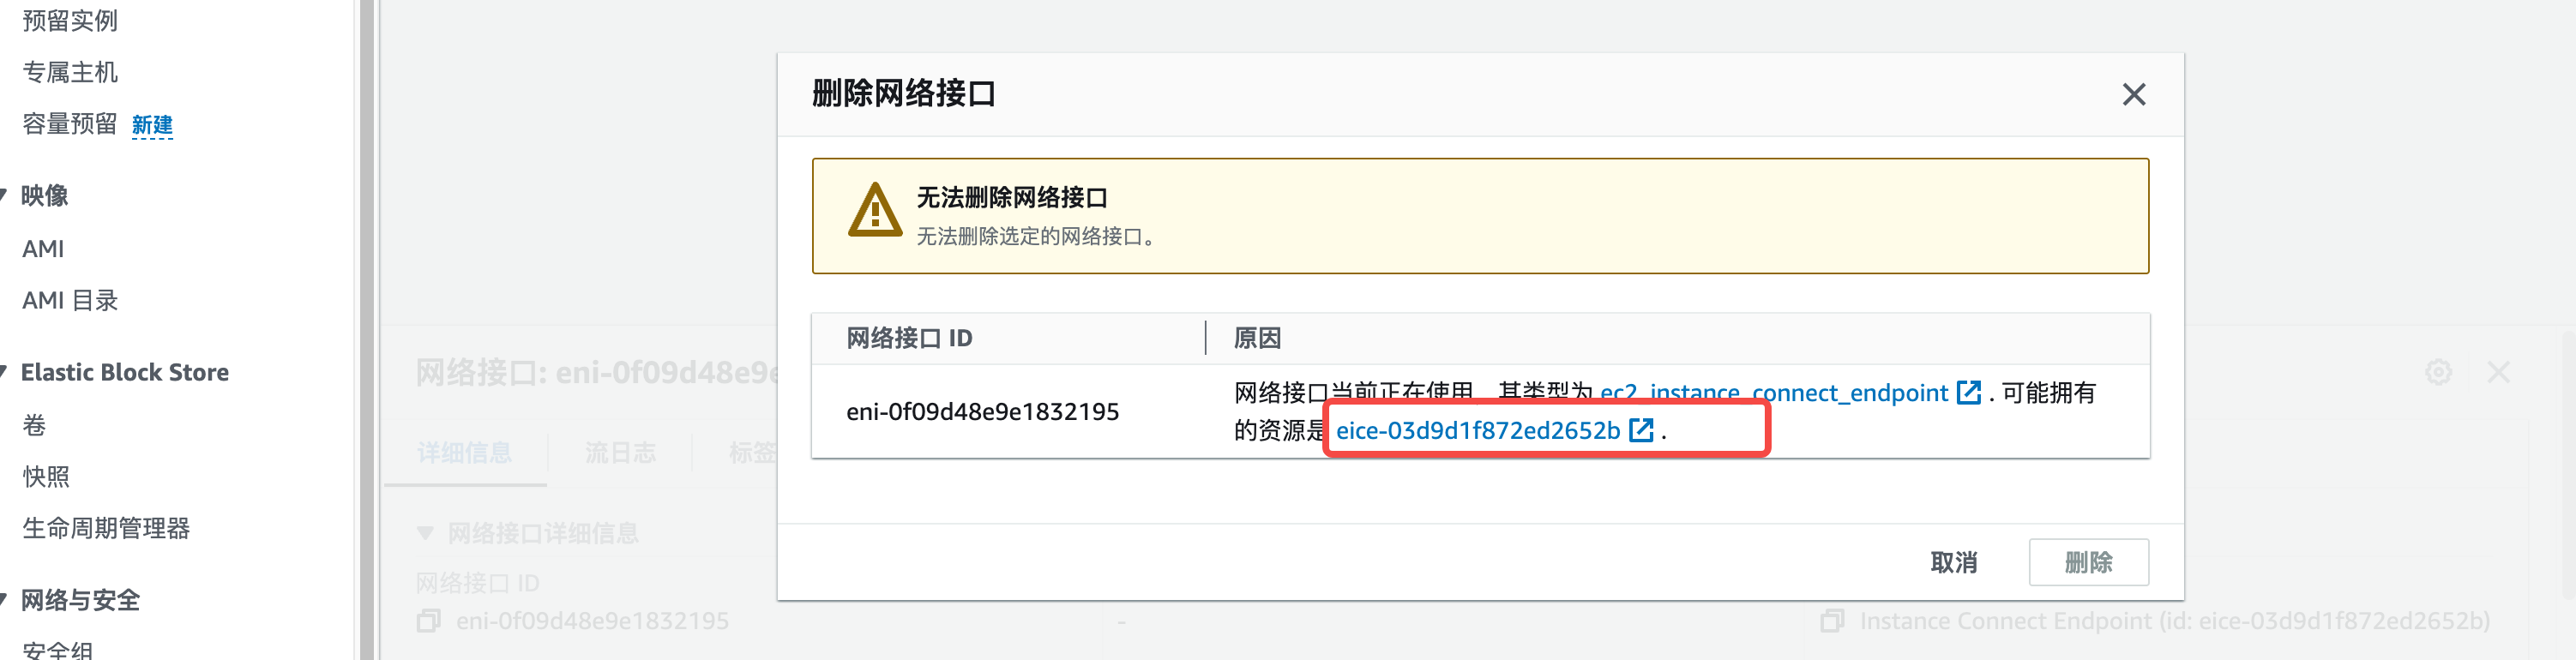Switch to the 详细信息 tab
This screenshot has width=2576, height=660.
tap(464, 453)
